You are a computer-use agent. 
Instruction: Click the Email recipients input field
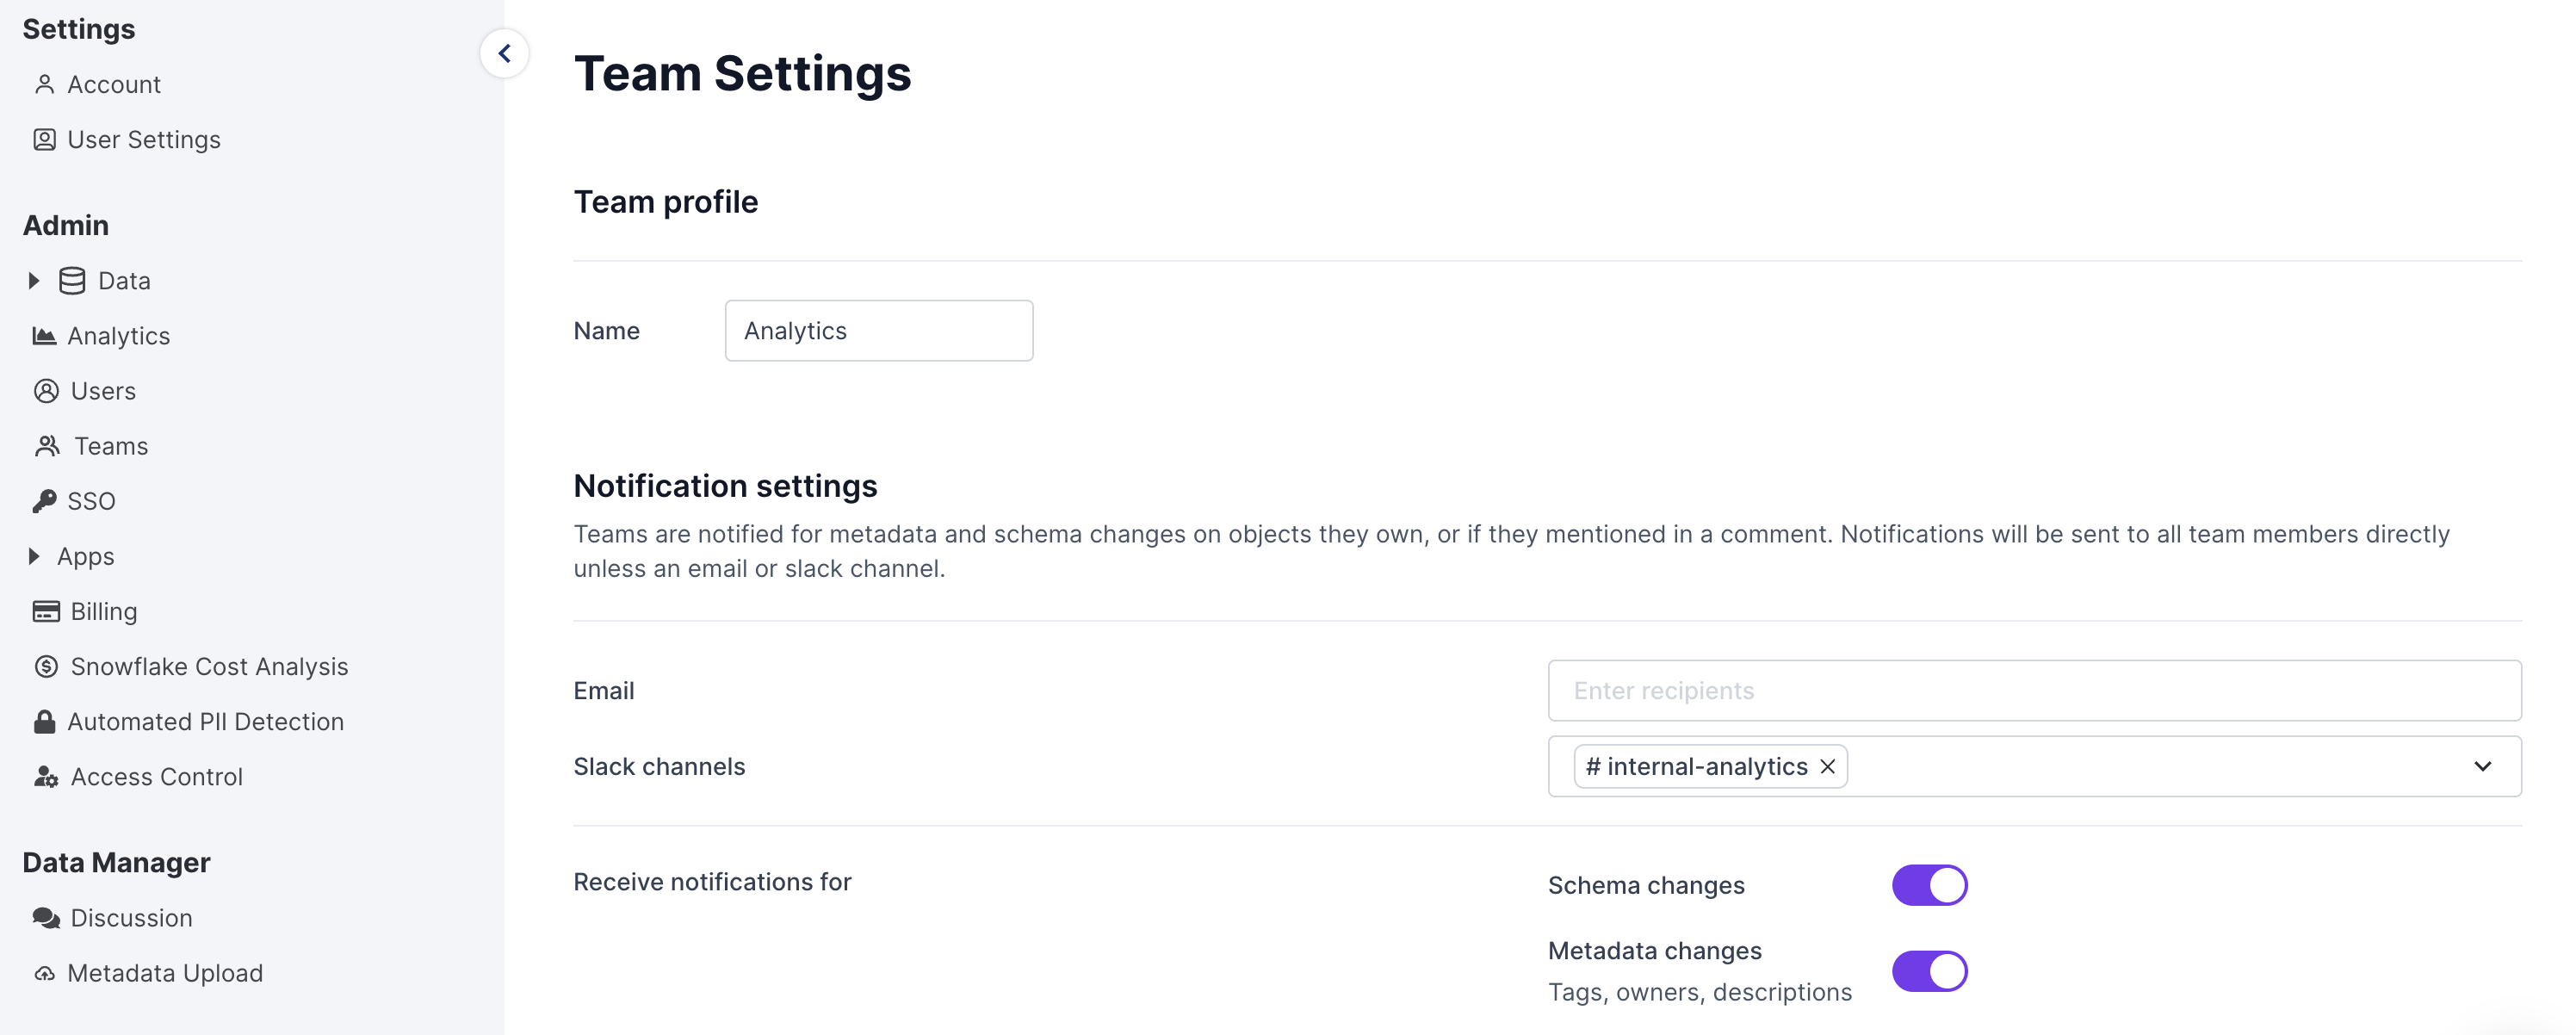(x=2033, y=690)
